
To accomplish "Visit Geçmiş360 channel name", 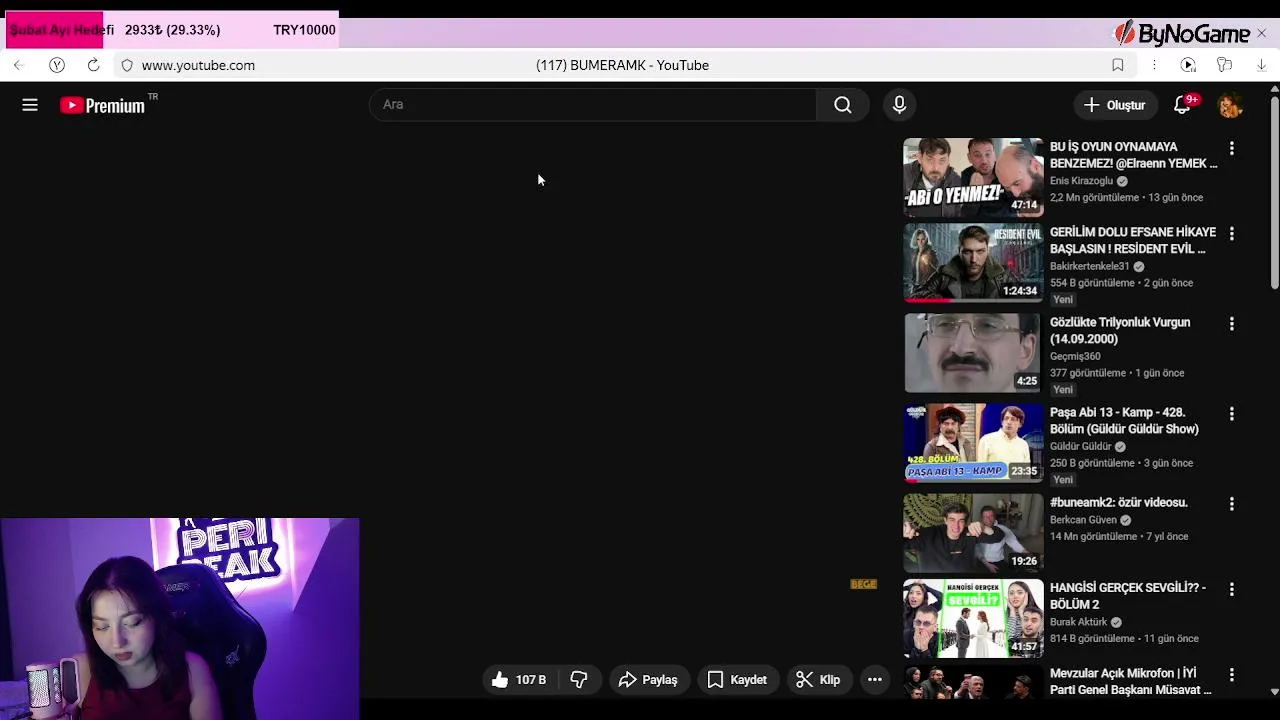I will (1075, 356).
